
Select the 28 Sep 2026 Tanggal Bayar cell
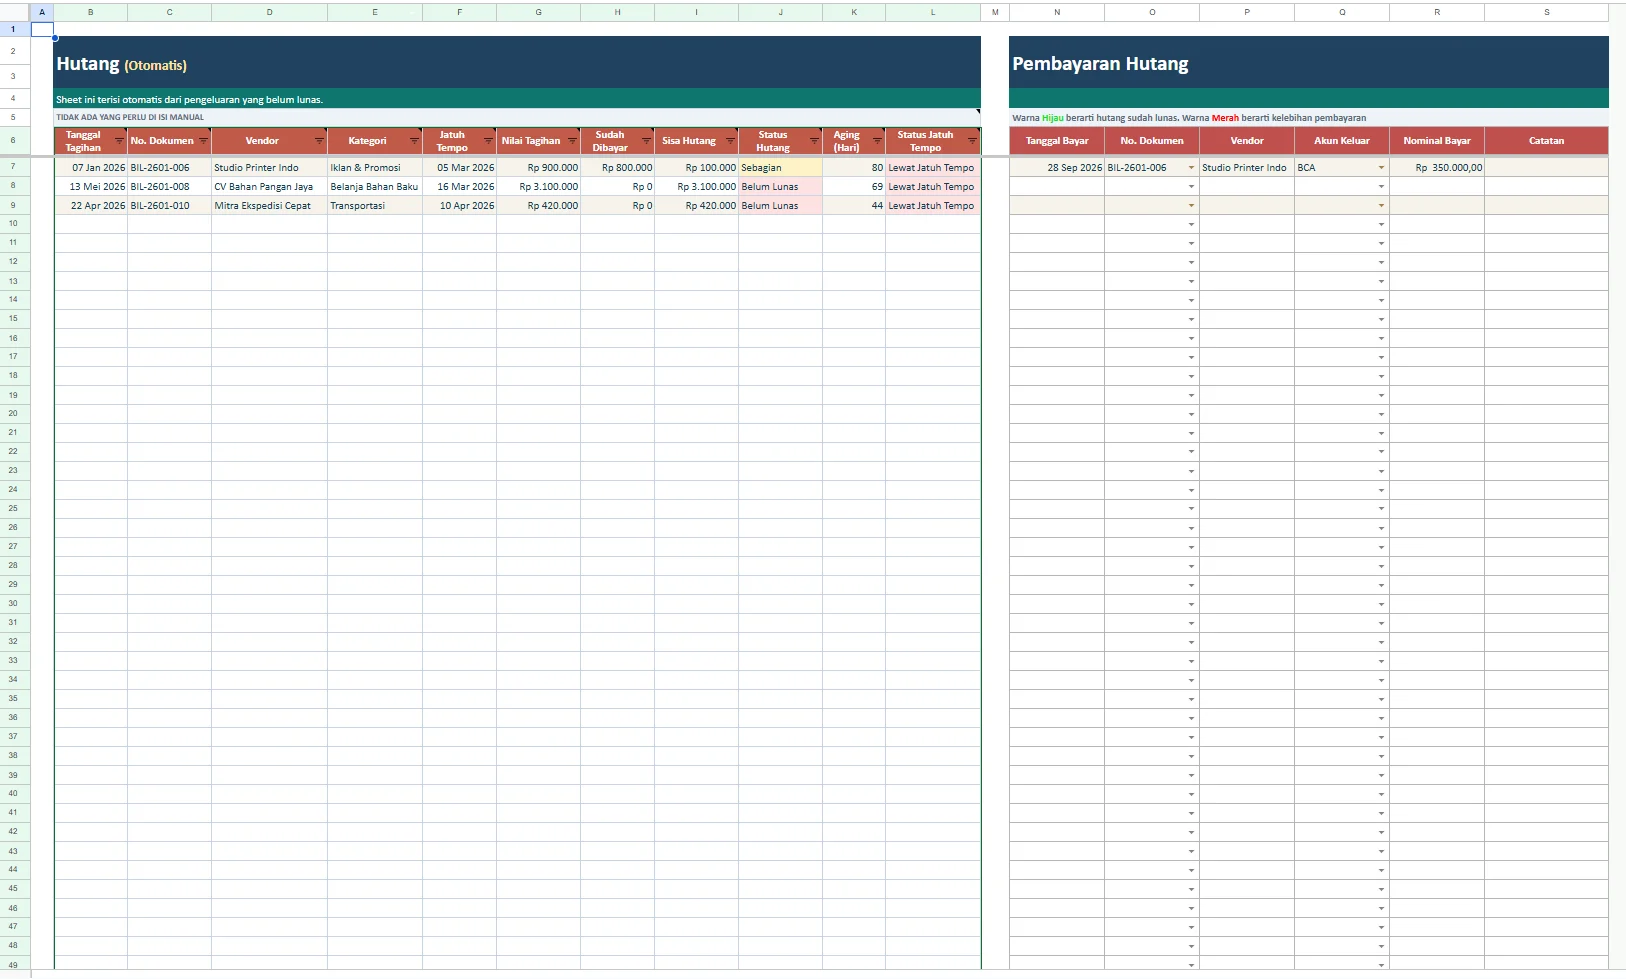tap(1057, 168)
